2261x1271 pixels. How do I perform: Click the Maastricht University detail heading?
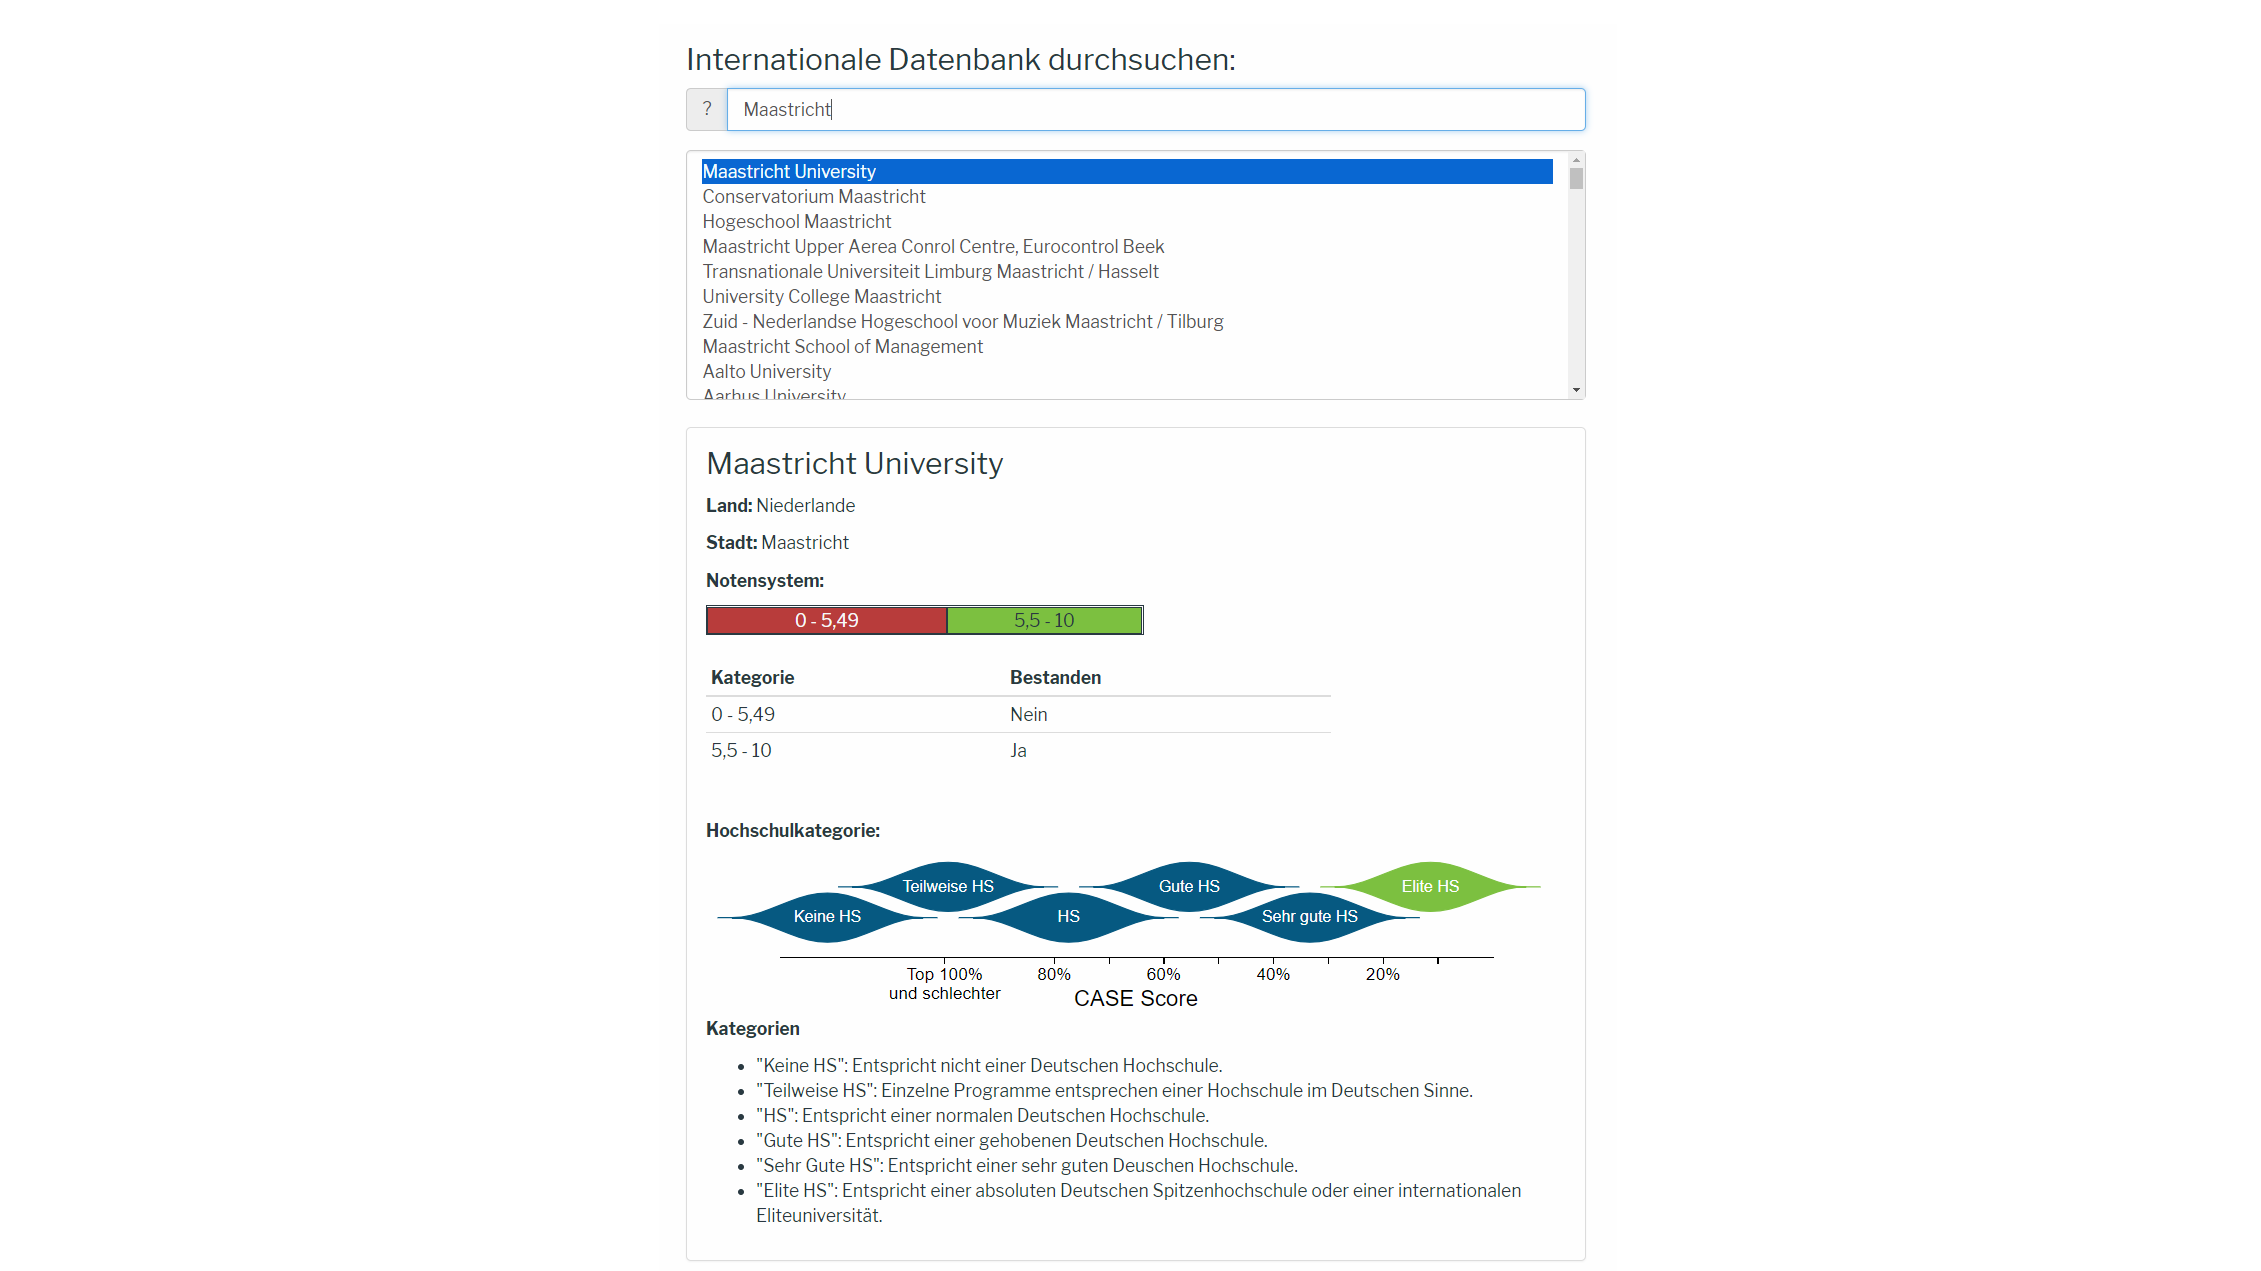click(854, 463)
